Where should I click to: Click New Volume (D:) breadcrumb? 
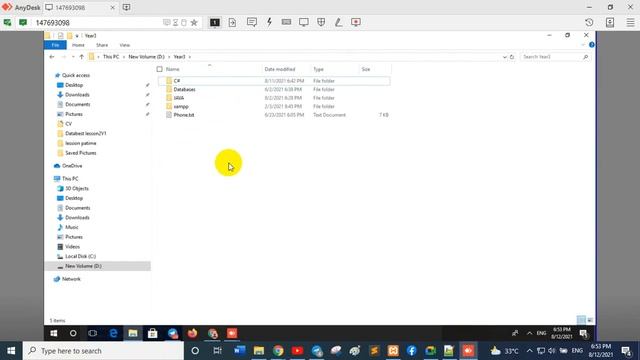pos(146,57)
